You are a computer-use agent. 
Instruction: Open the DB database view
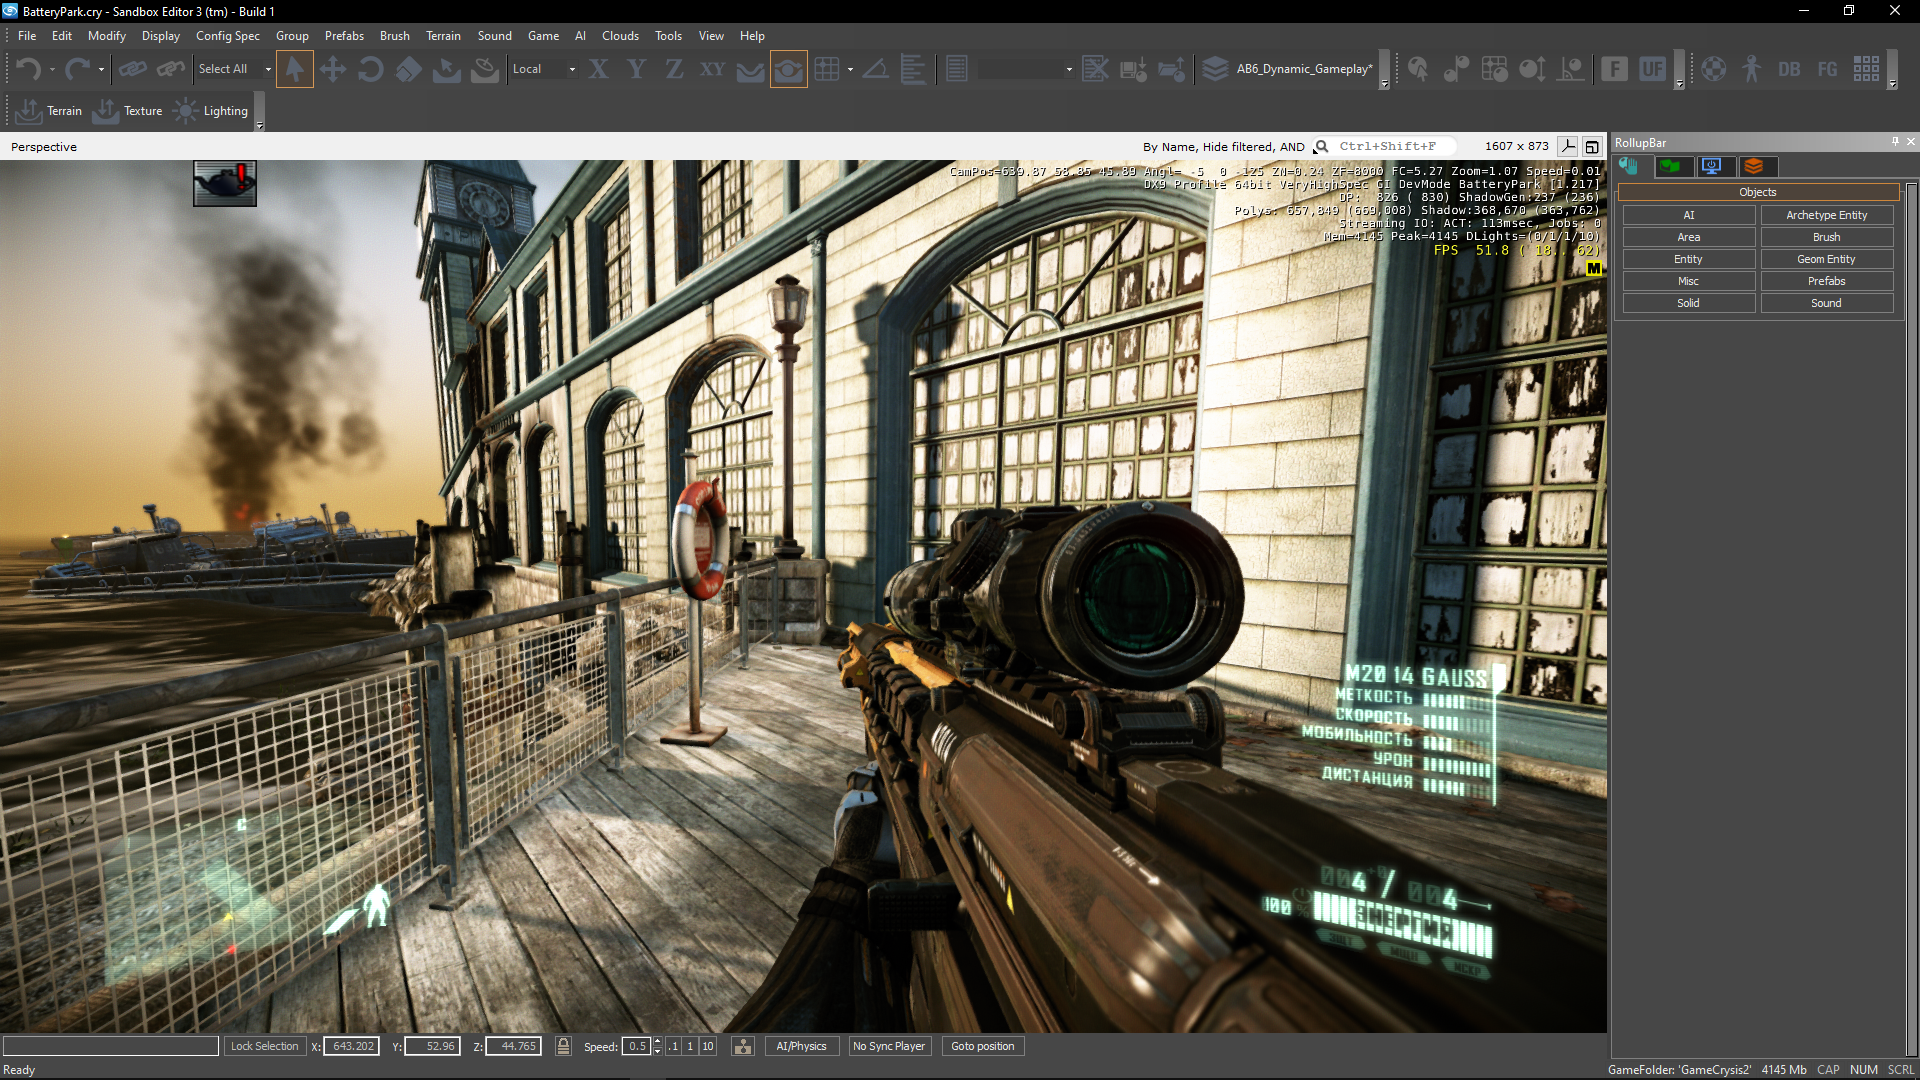[1789, 69]
